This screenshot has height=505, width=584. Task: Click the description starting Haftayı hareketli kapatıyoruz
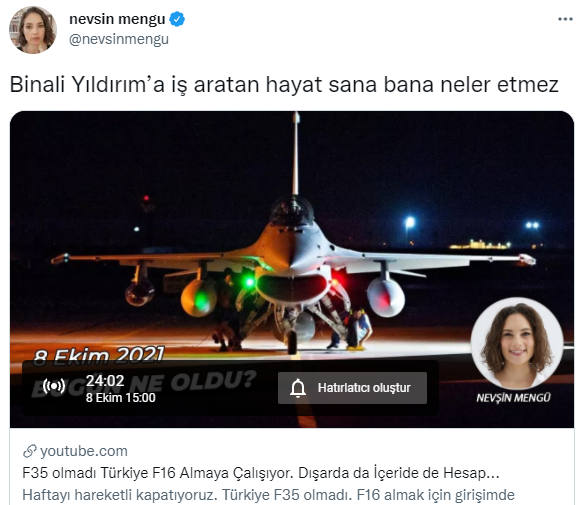[268, 495]
